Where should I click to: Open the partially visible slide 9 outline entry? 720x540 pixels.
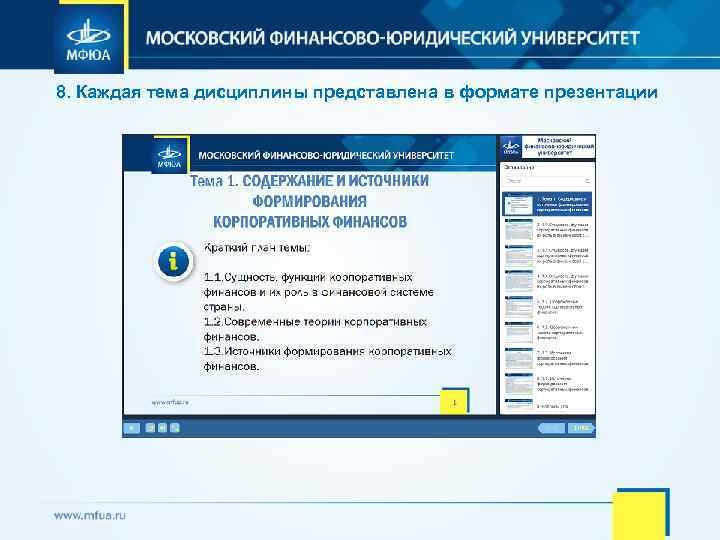click(547, 405)
